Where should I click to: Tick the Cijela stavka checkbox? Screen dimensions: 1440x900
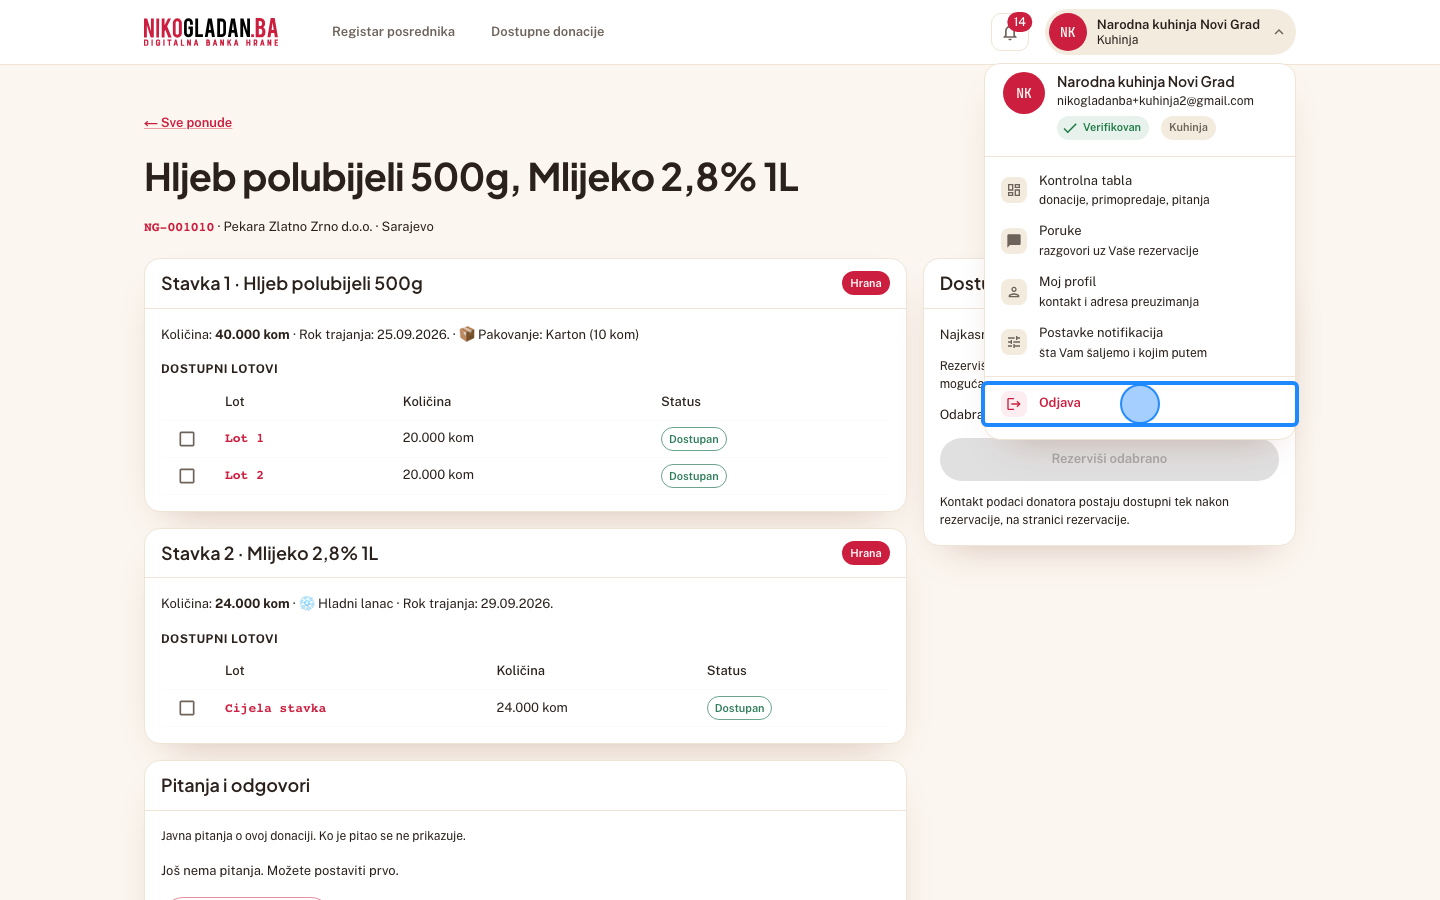coord(187,708)
